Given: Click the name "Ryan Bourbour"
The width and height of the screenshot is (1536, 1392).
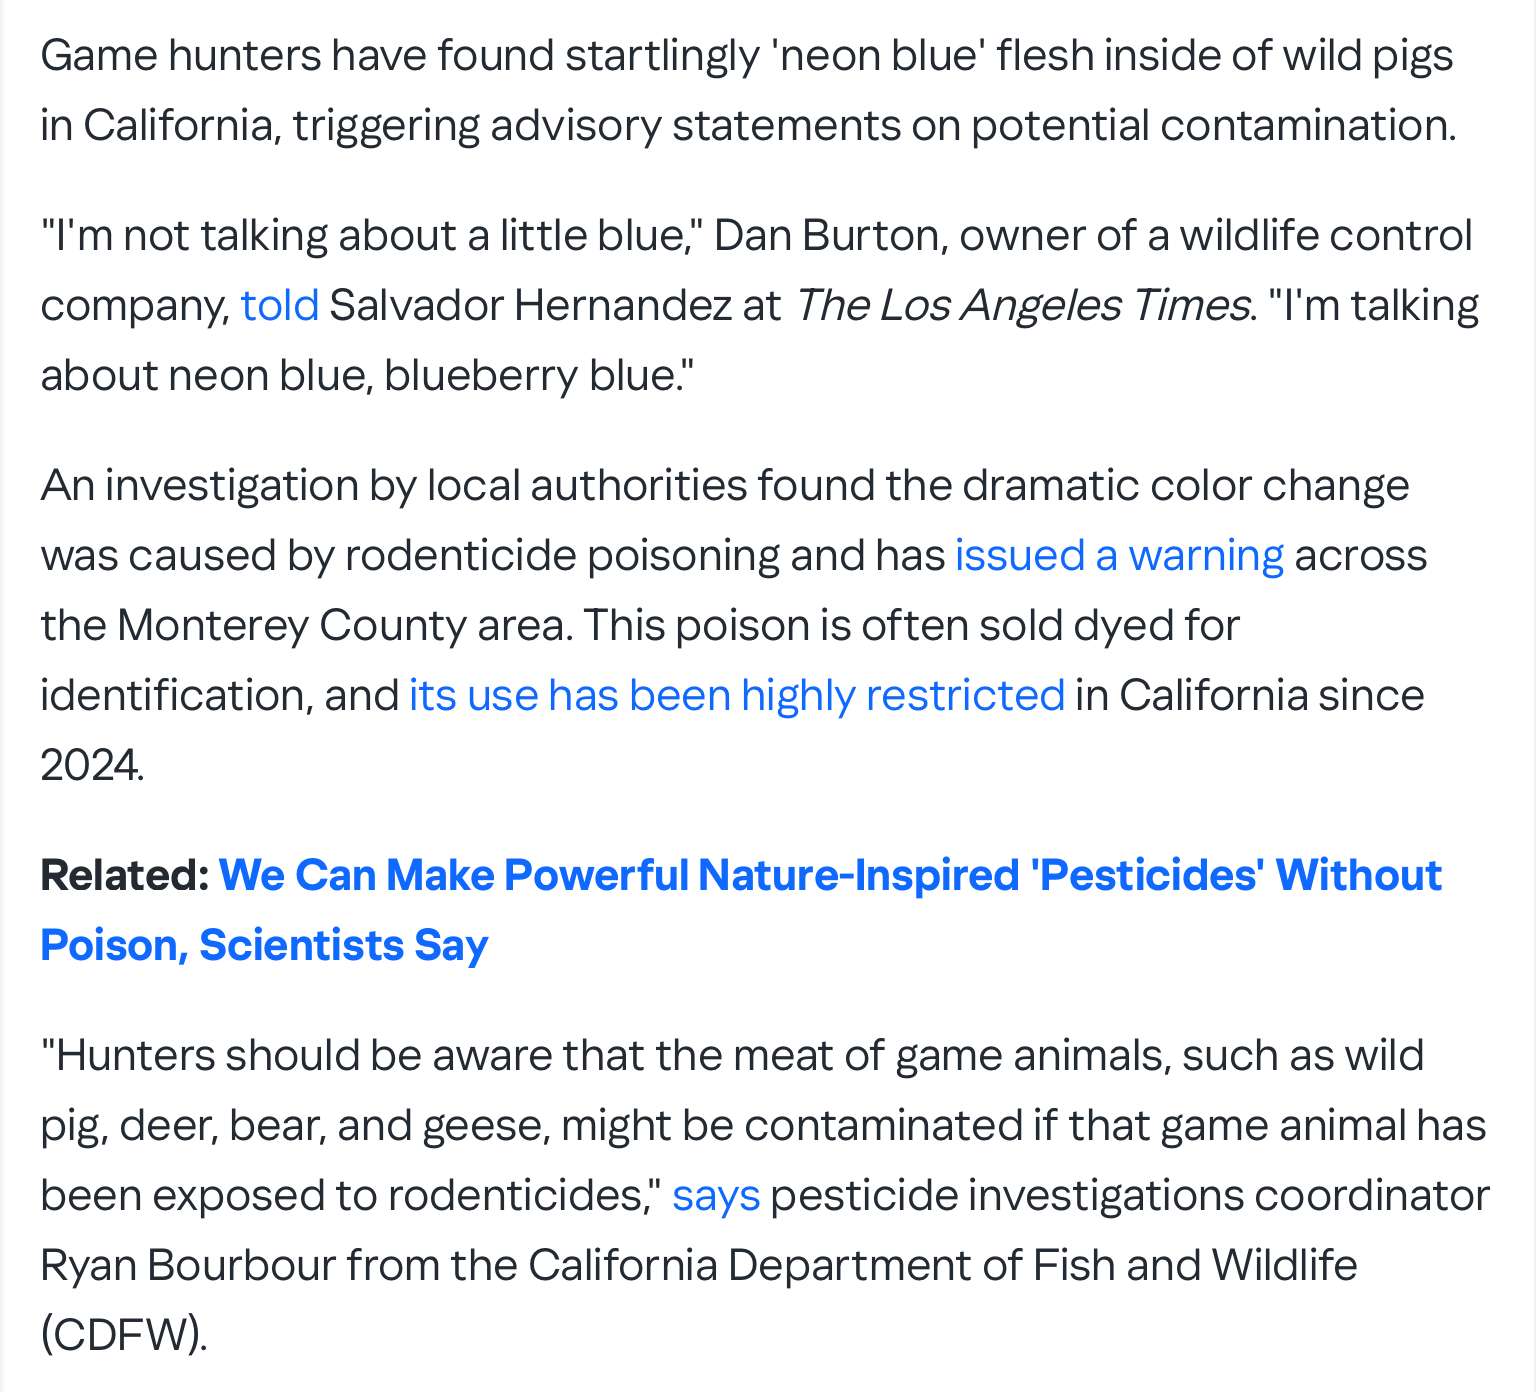Looking at the screenshot, I should 187,1266.
